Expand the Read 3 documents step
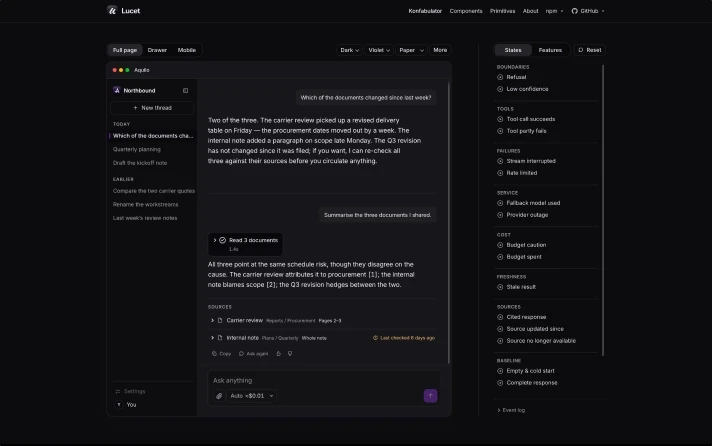Viewport: 712px width, 446px height. click(x=245, y=244)
